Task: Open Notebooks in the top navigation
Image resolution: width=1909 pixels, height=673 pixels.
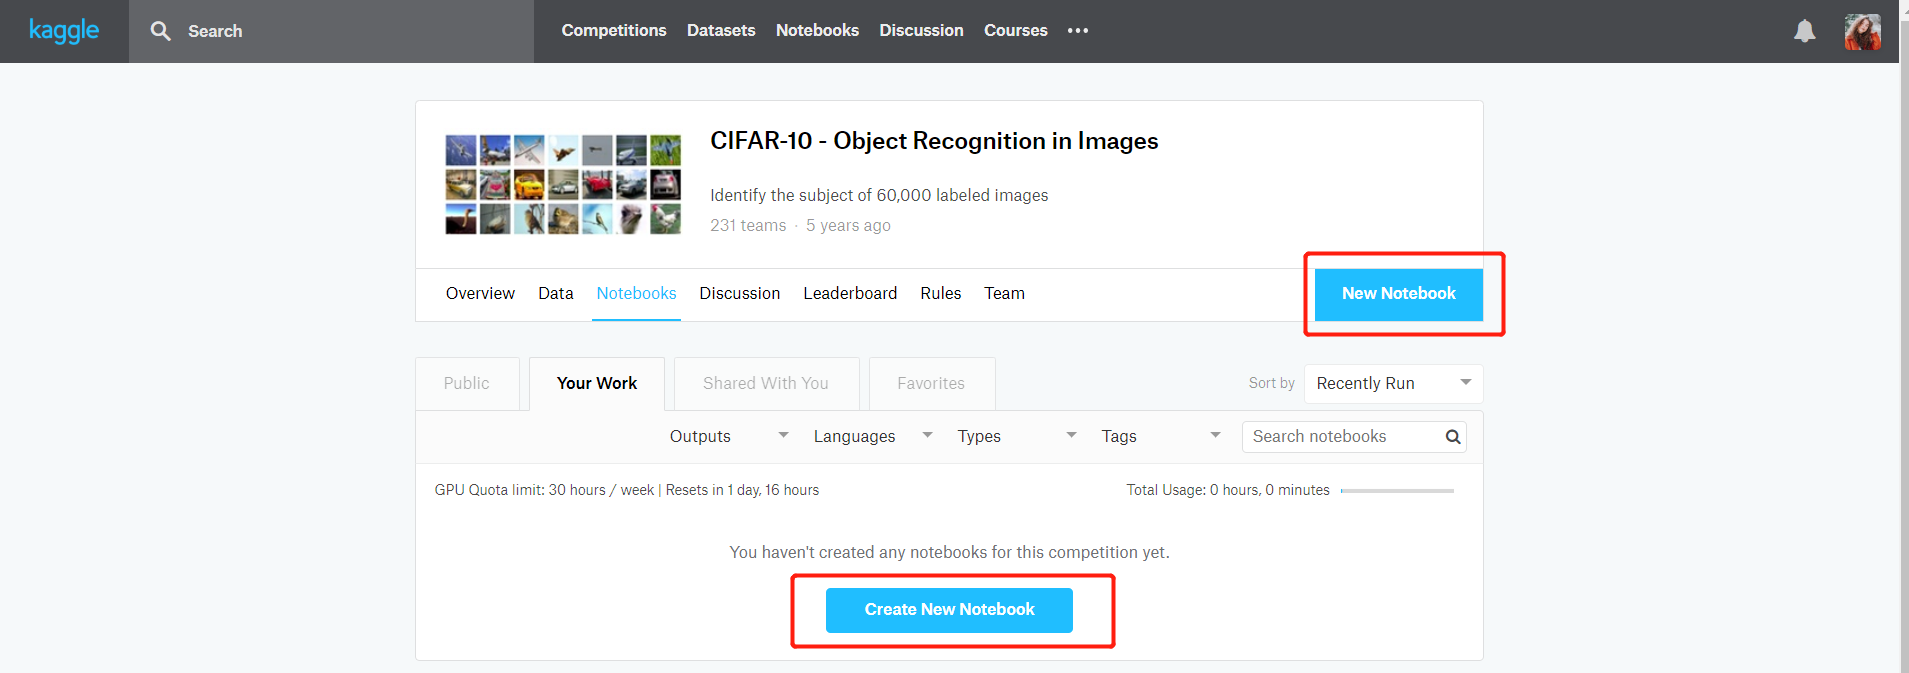Action: coord(817,31)
